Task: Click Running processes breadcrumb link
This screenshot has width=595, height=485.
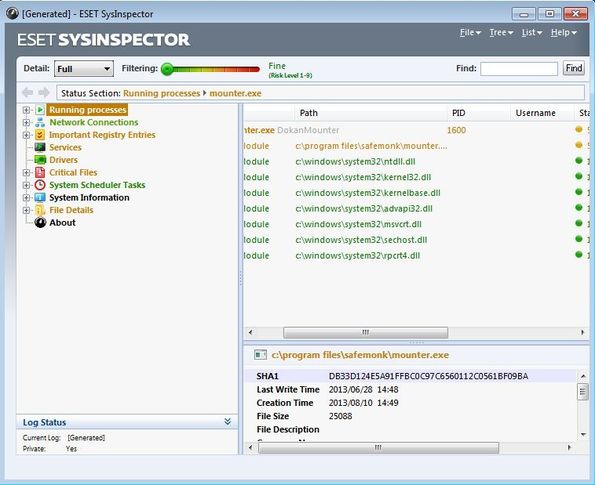Action: coord(161,93)
